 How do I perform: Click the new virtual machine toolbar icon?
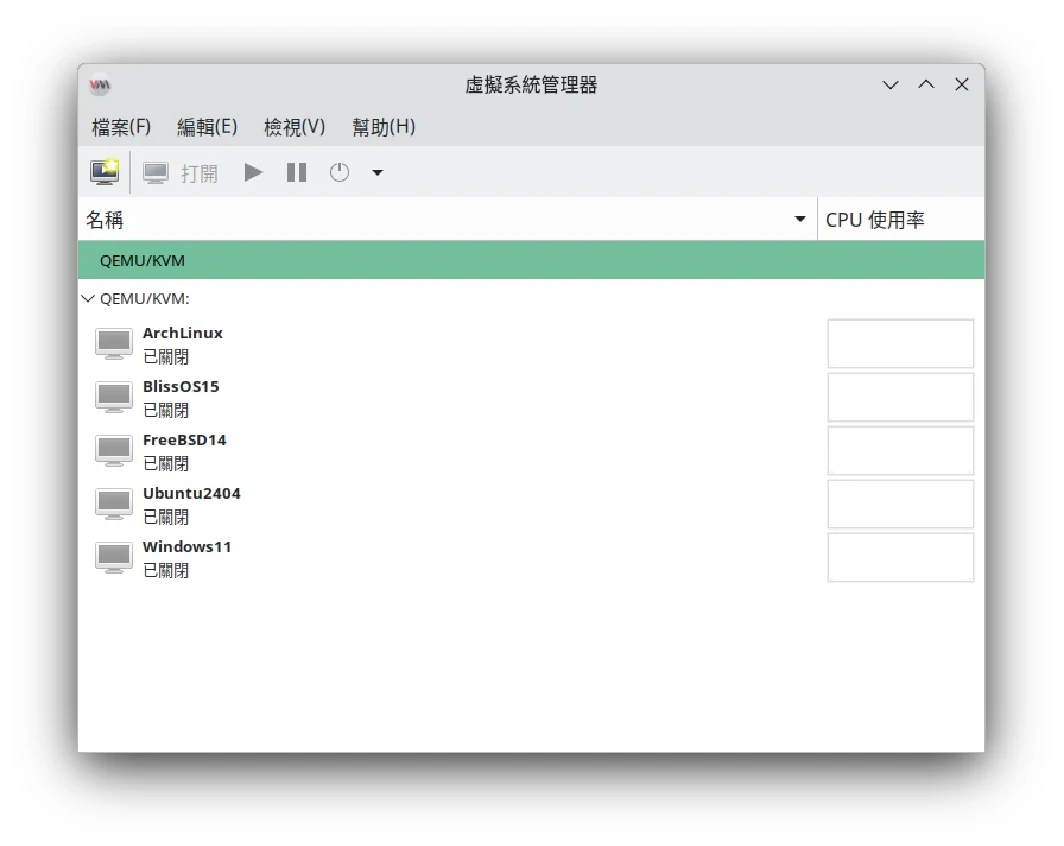[104, 173]
